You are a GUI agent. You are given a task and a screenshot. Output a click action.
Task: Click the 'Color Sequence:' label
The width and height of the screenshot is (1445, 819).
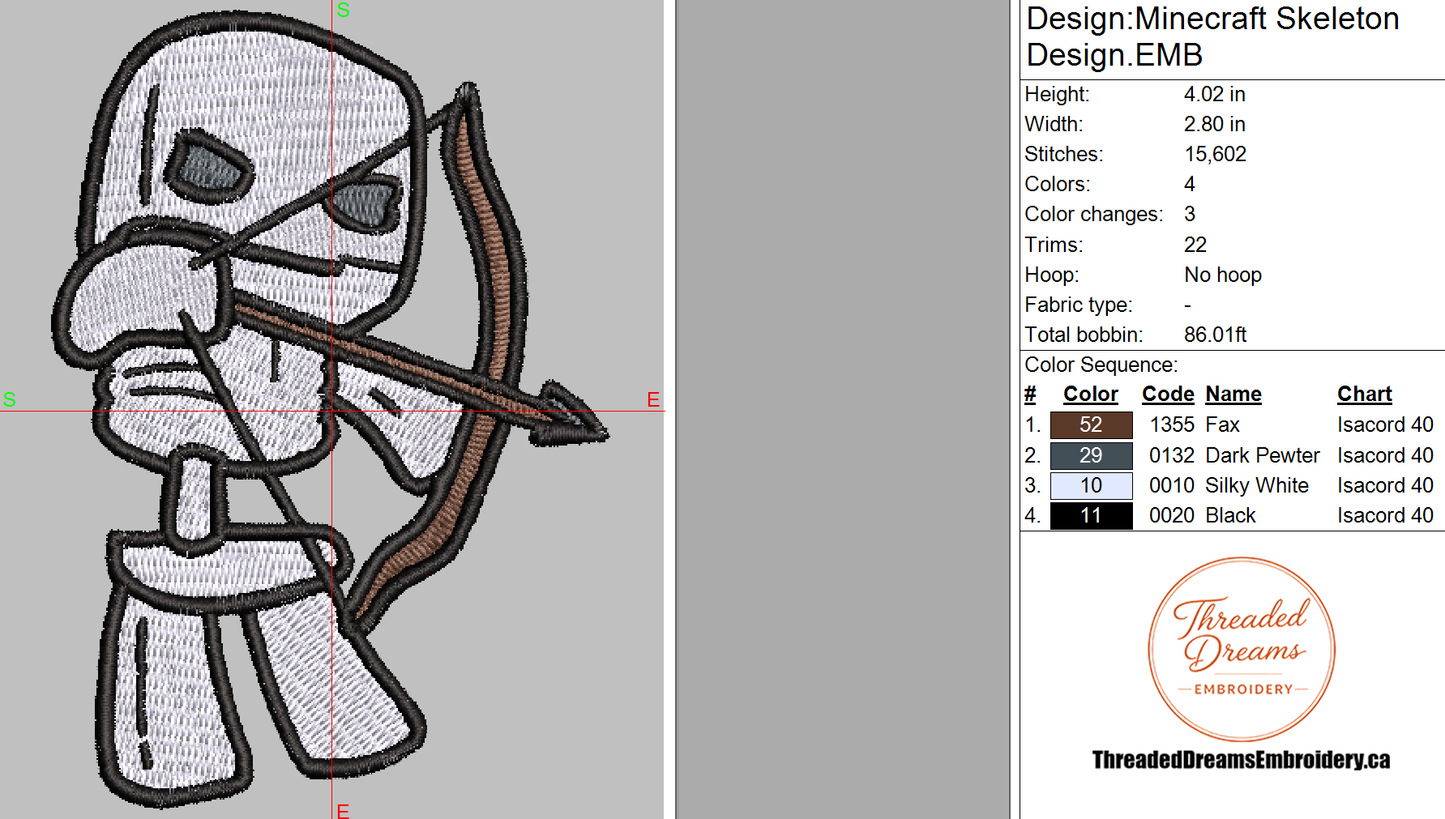click(1101, 365)
